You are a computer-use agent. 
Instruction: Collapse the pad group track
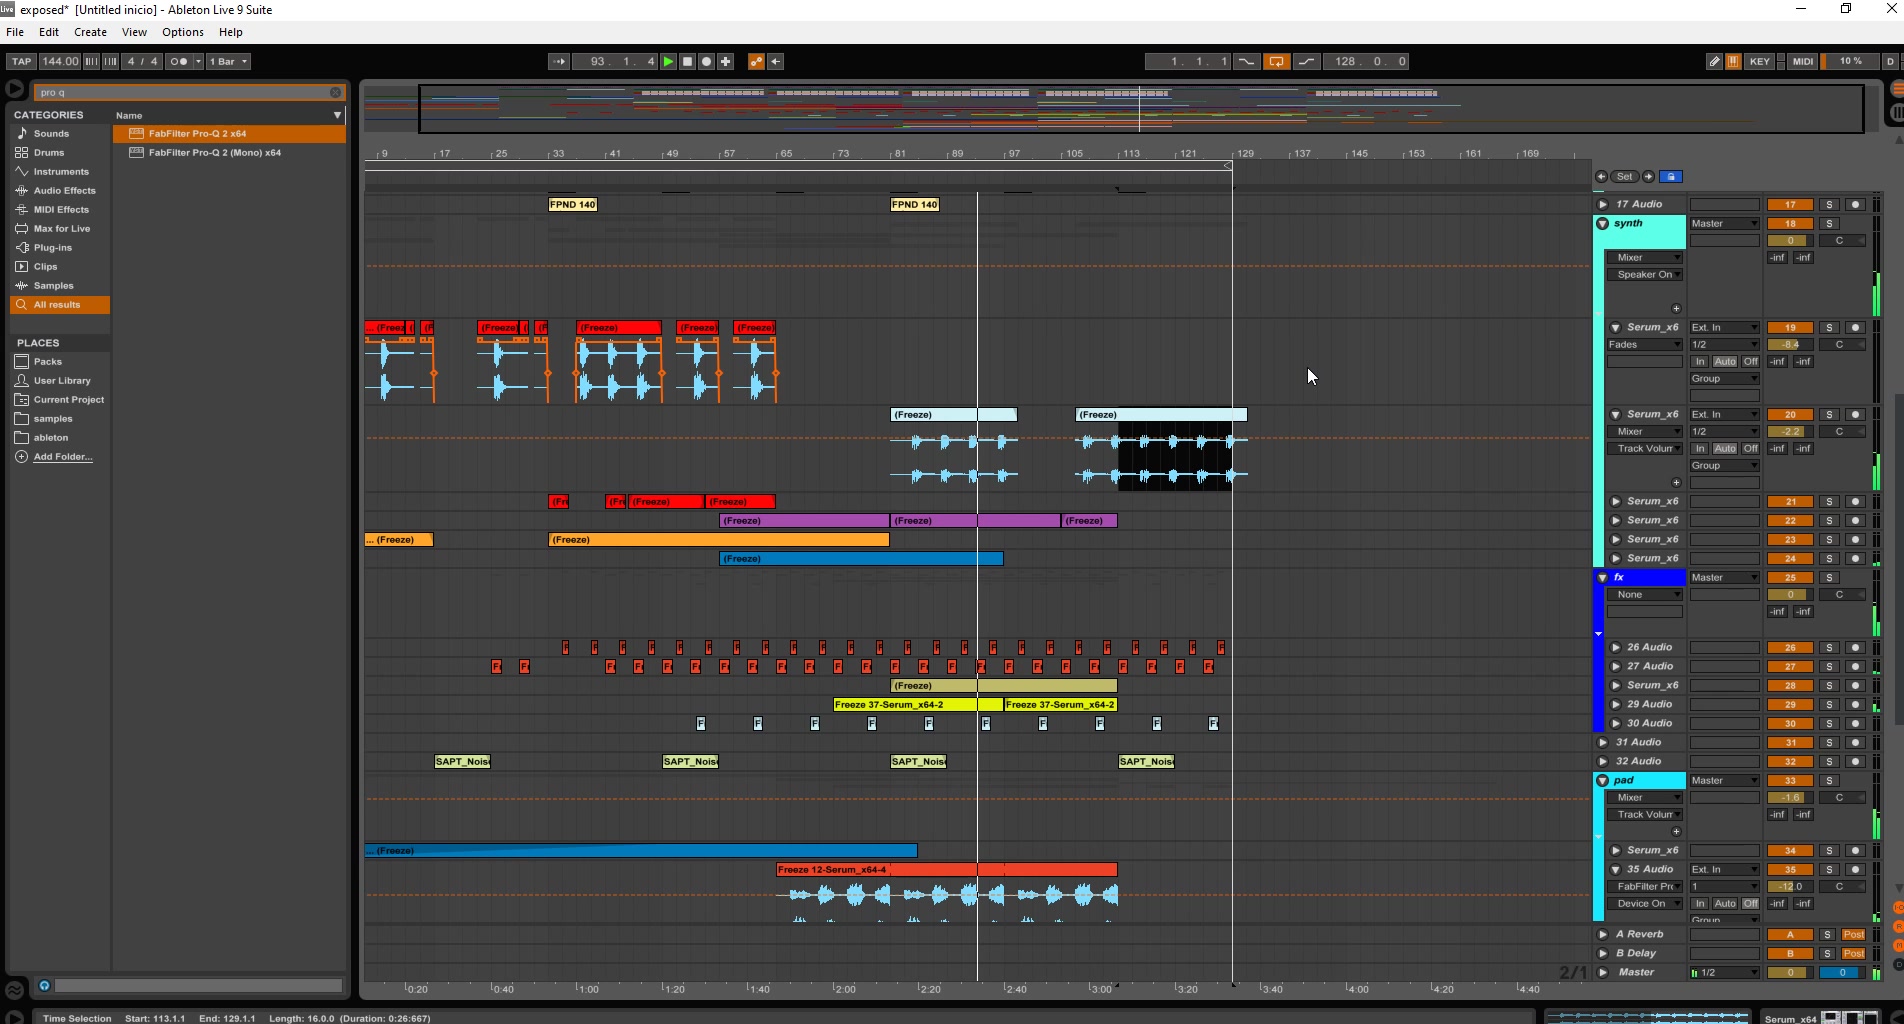tap(1602, 781)
